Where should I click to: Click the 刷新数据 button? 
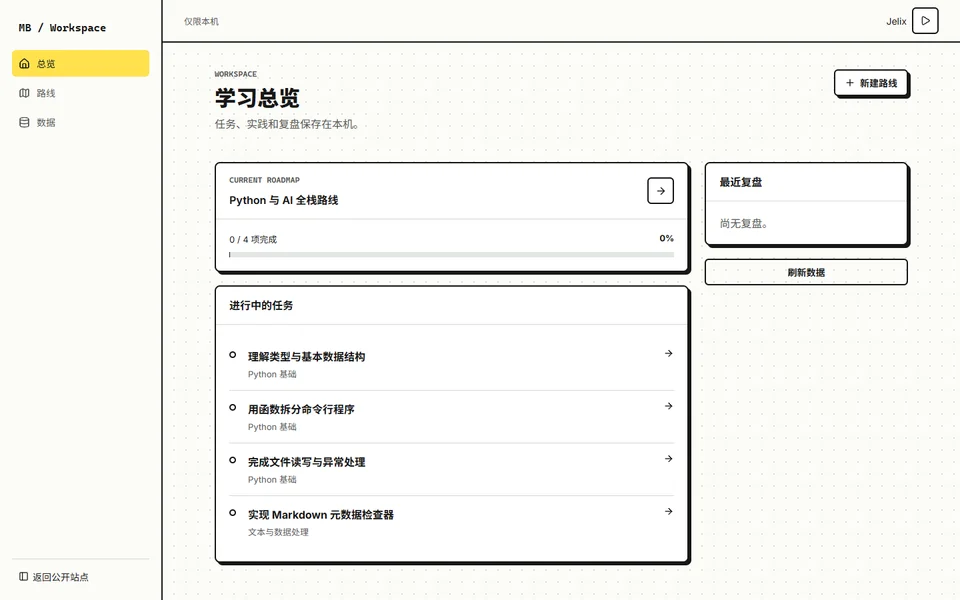(806, 272)
